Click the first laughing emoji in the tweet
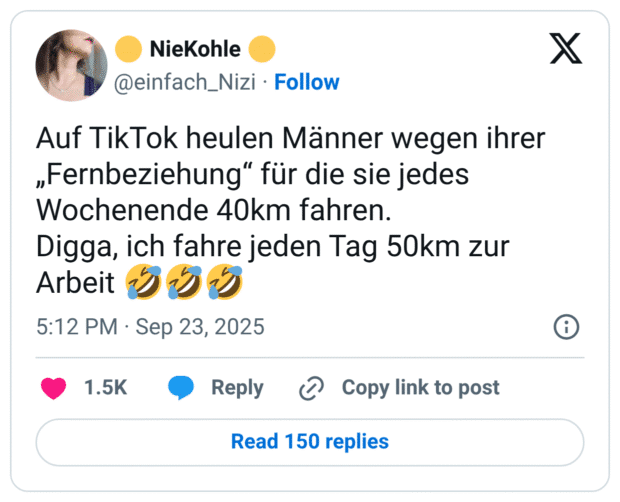Screen dimensions: 620x502 tap(146, 284)
